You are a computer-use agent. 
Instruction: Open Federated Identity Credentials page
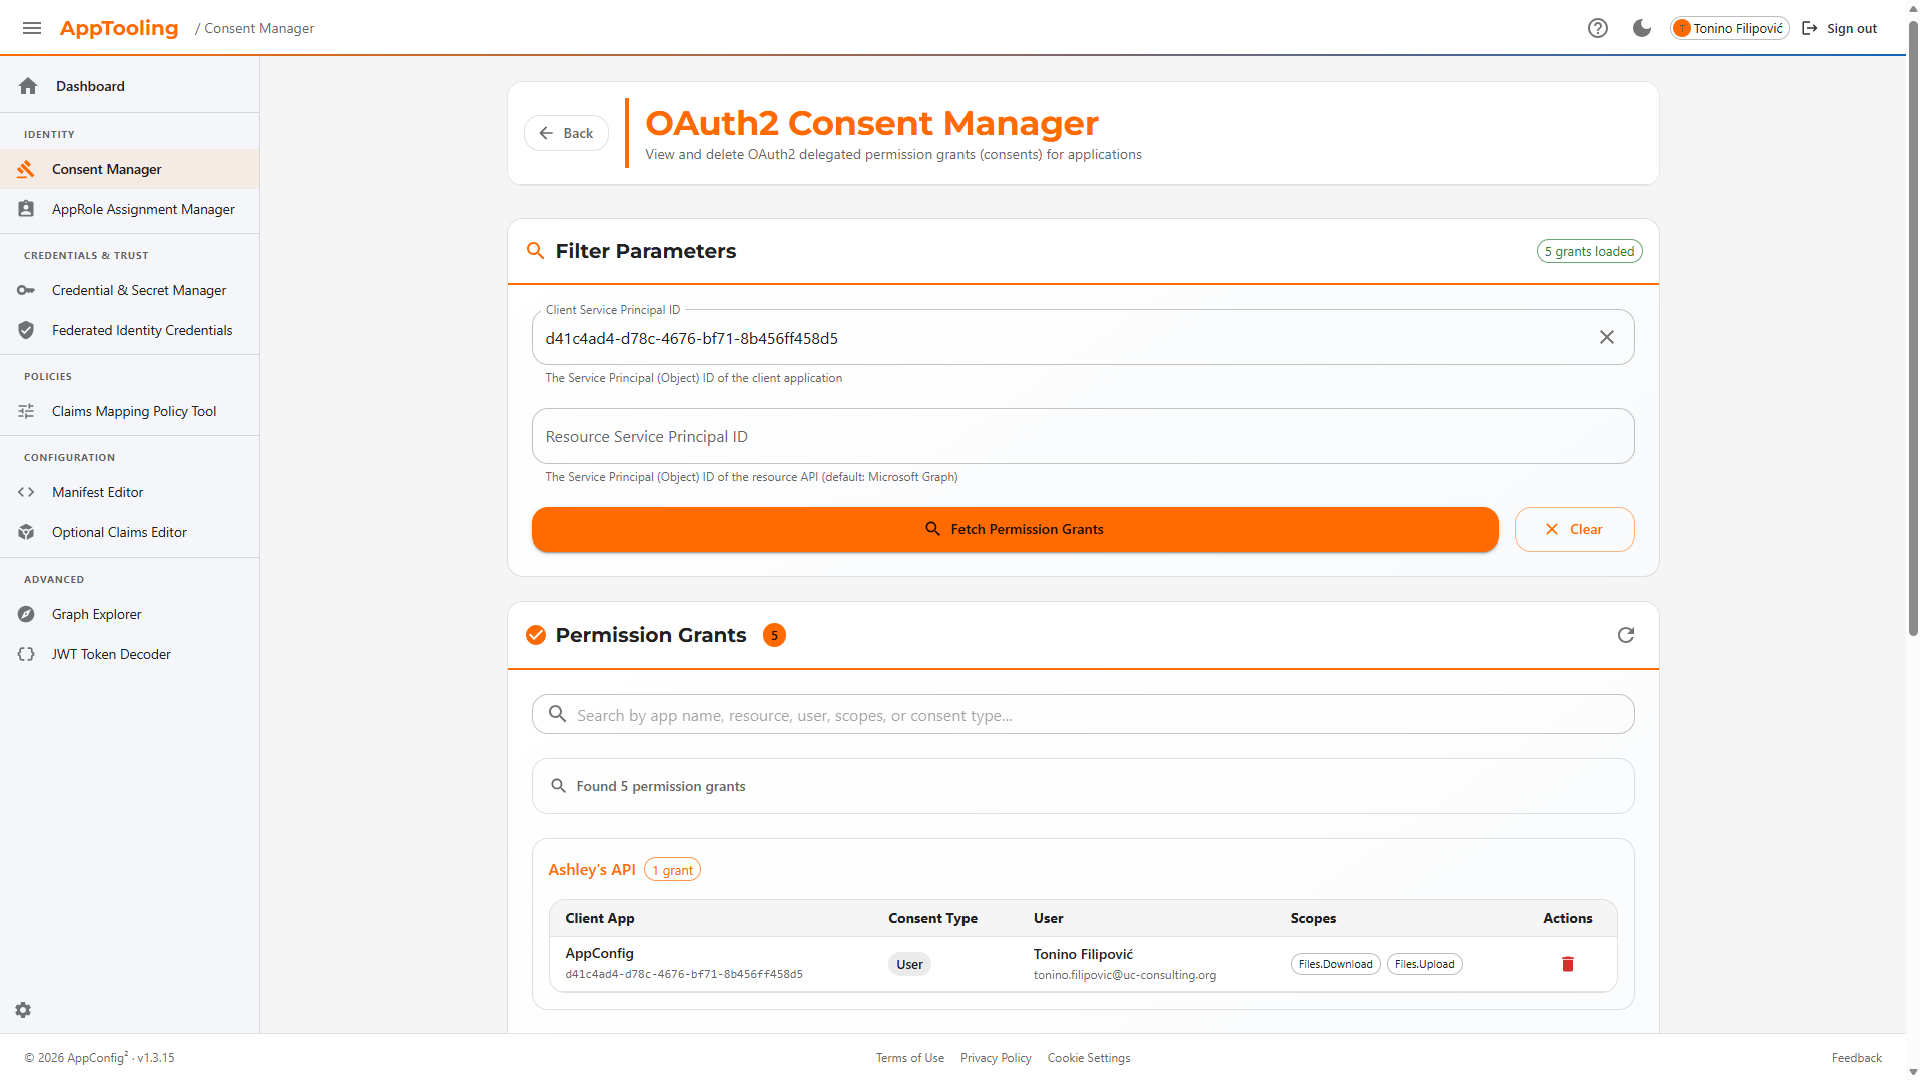point(142,330)
